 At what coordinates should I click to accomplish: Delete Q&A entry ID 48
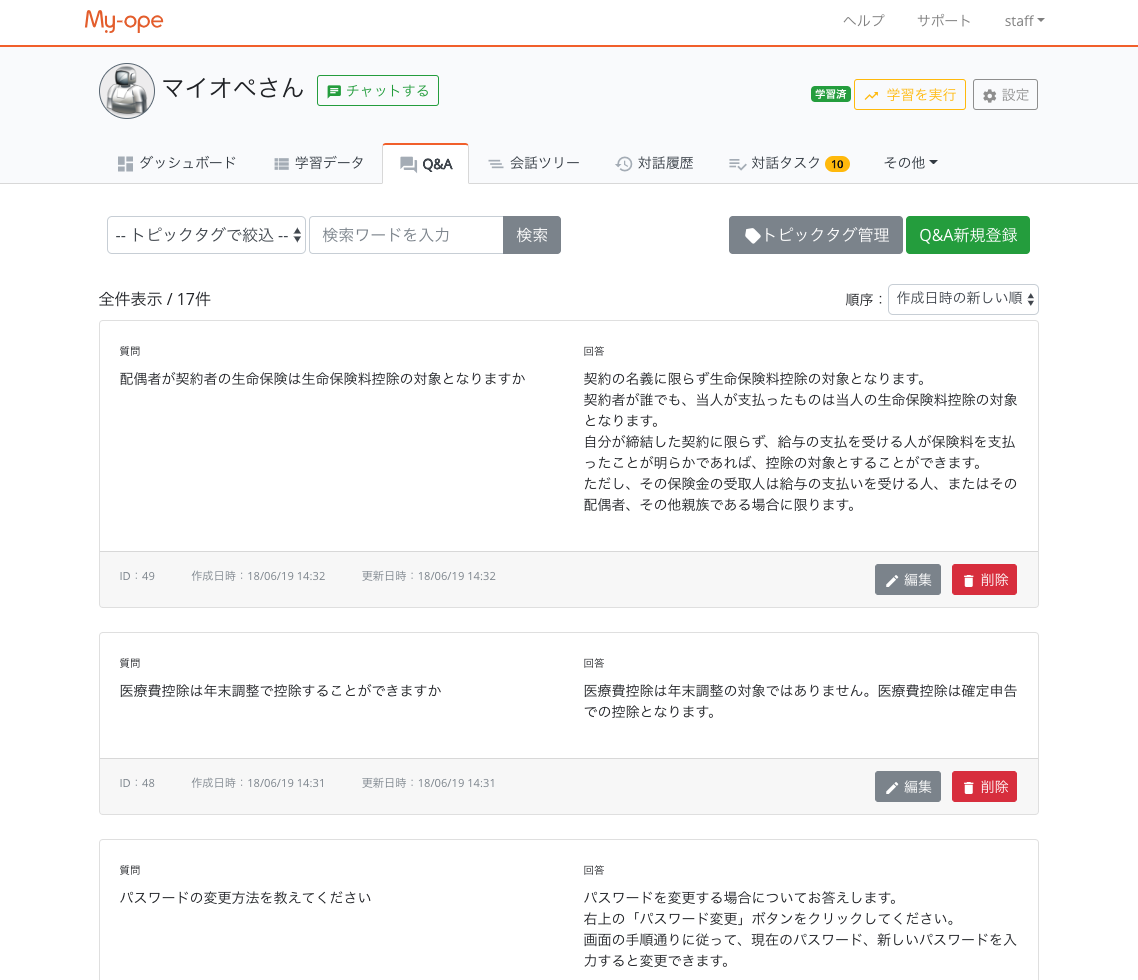[x=984, y=787]
